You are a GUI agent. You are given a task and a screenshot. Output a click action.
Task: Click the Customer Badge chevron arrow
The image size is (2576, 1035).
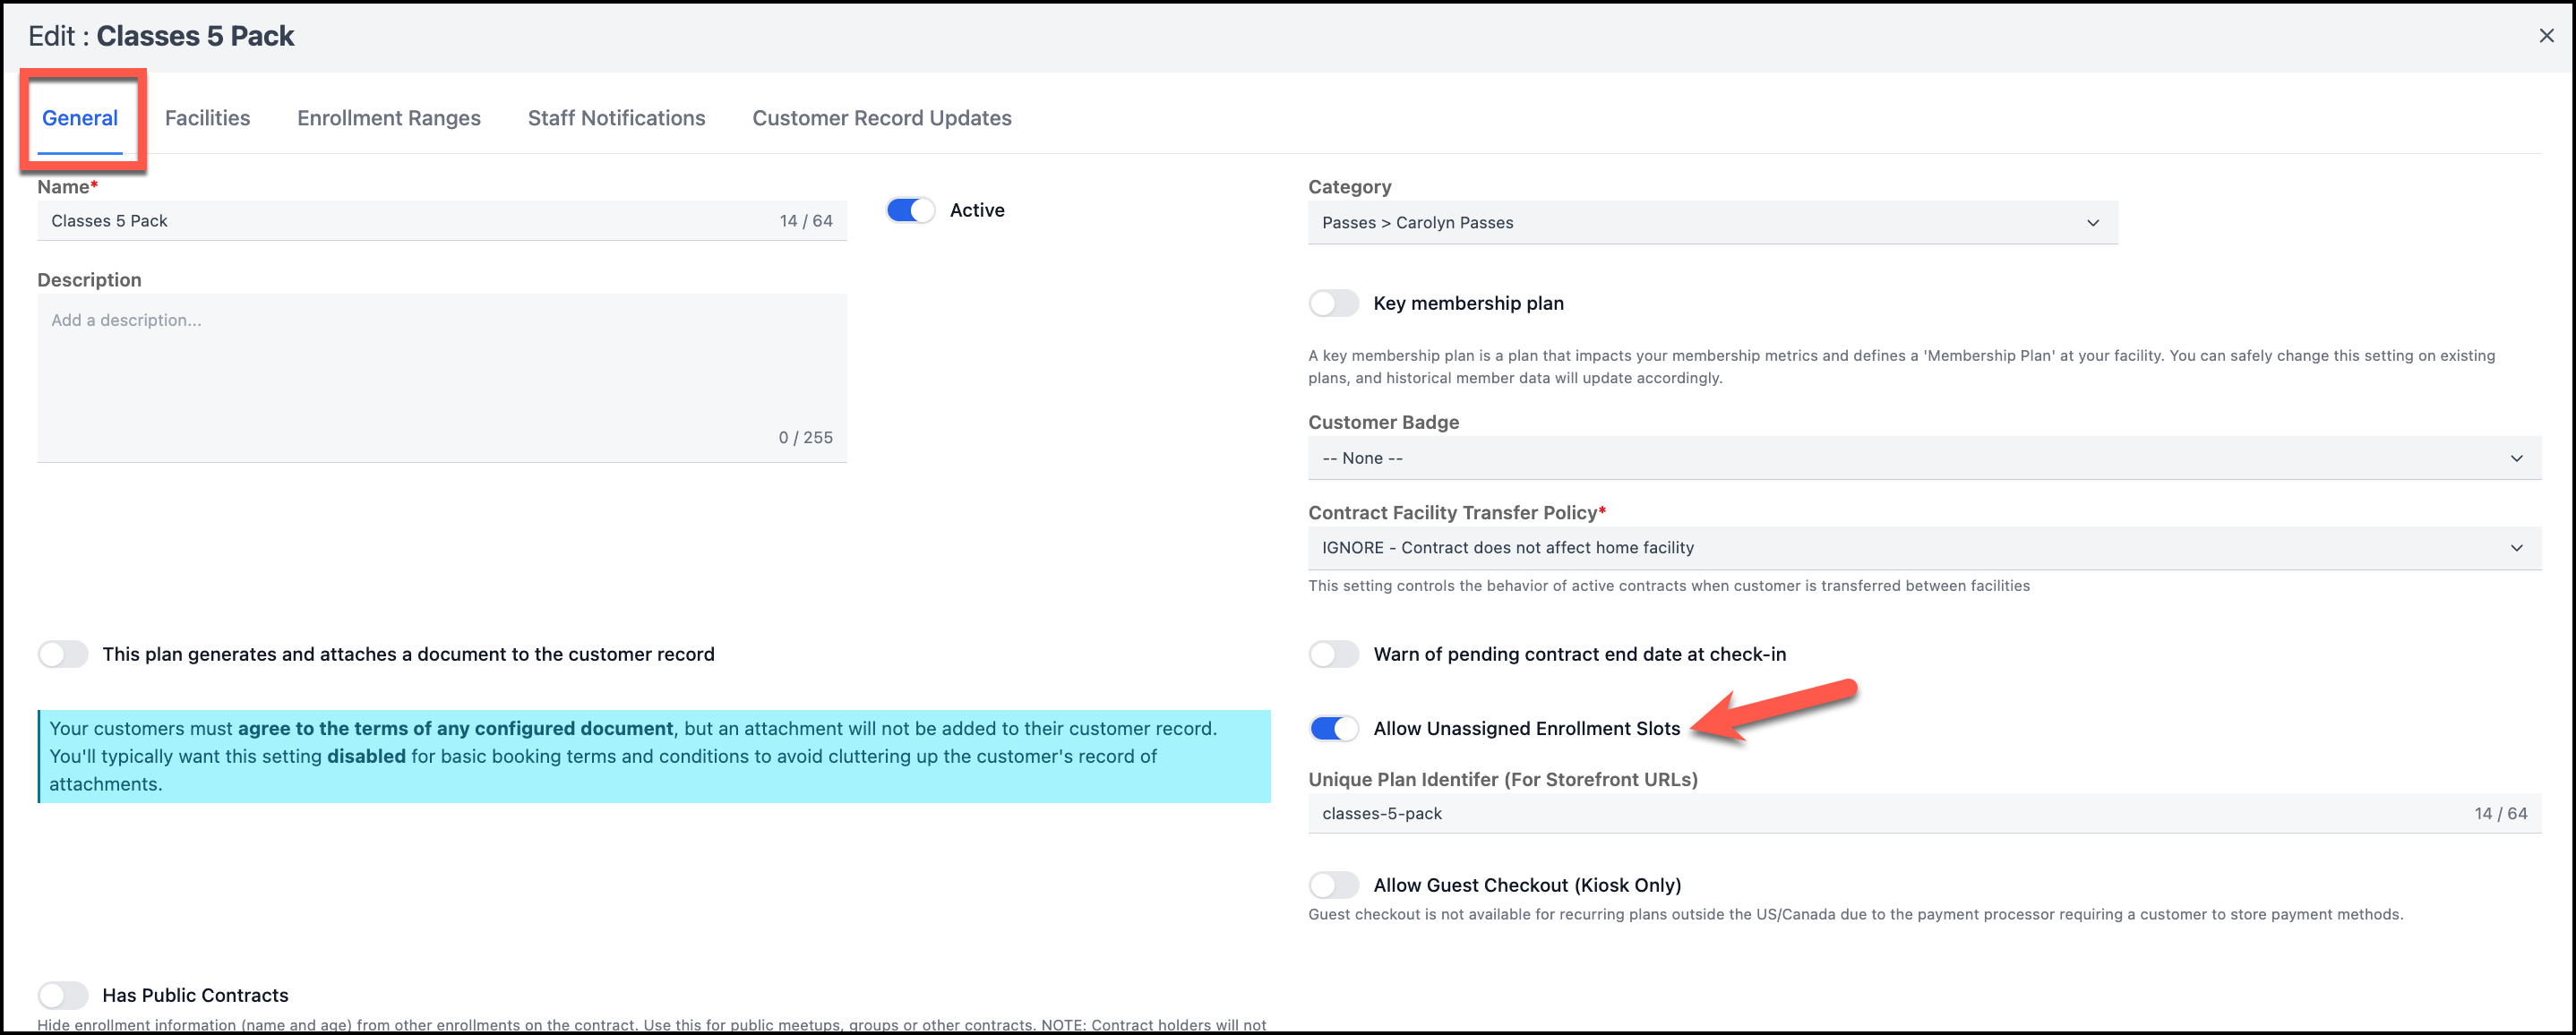click(2516, 458)
